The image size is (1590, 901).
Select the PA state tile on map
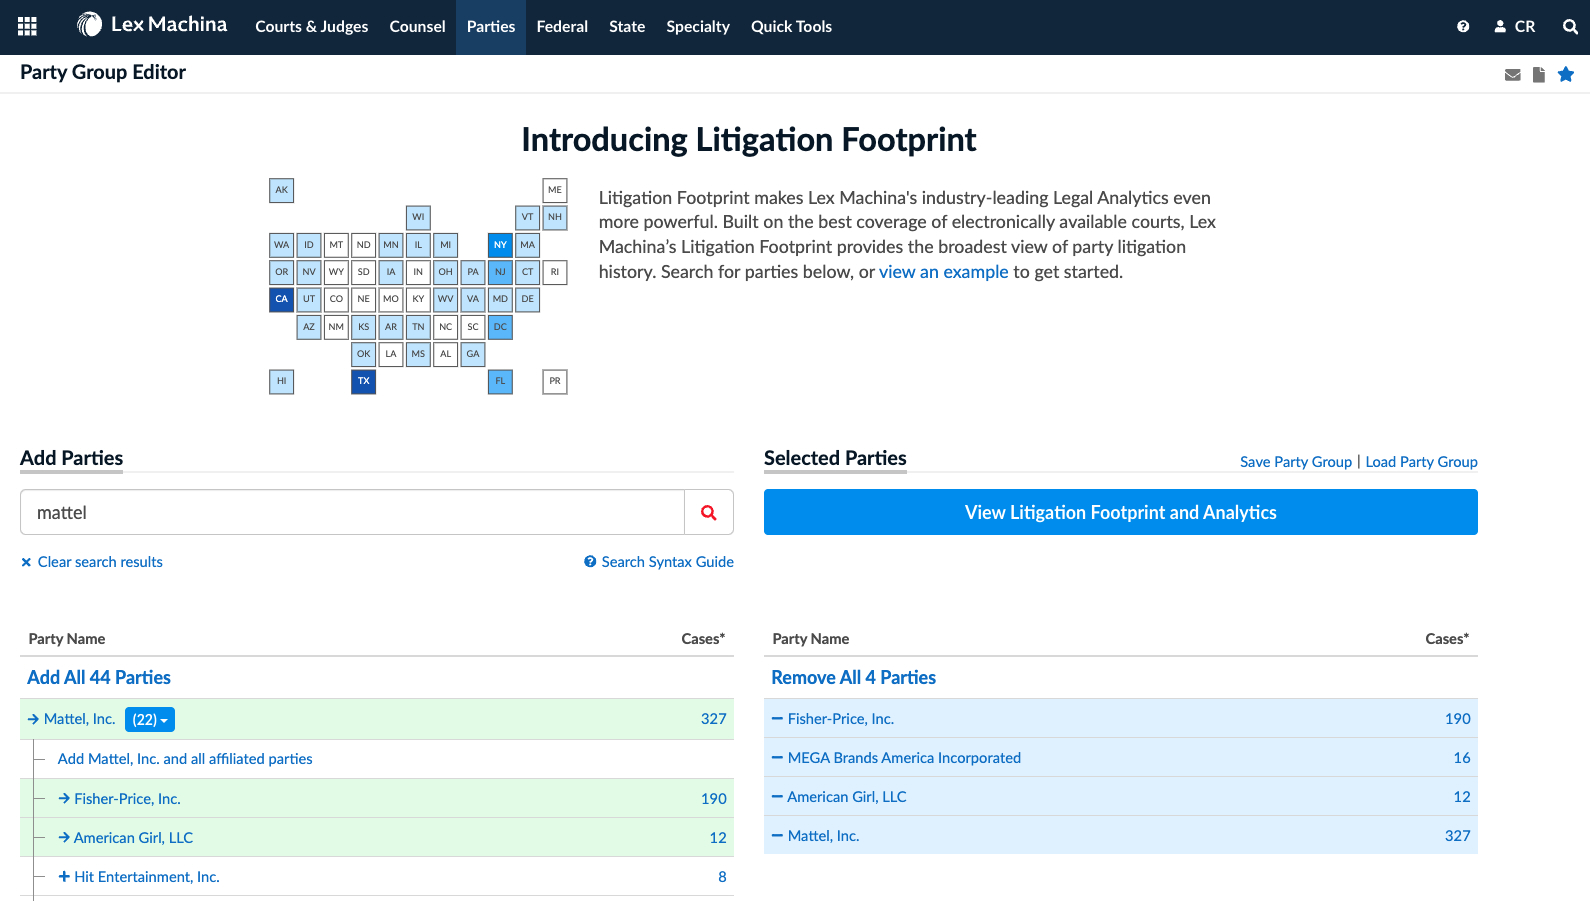(x=473, y=272)
